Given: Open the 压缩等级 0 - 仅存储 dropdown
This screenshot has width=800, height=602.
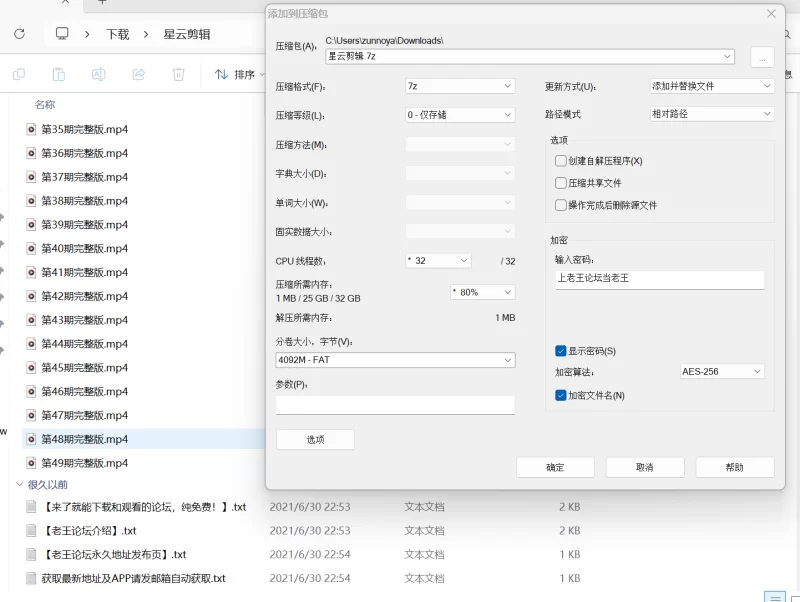Looking at the screenshot, I should (x=460, y=115).
